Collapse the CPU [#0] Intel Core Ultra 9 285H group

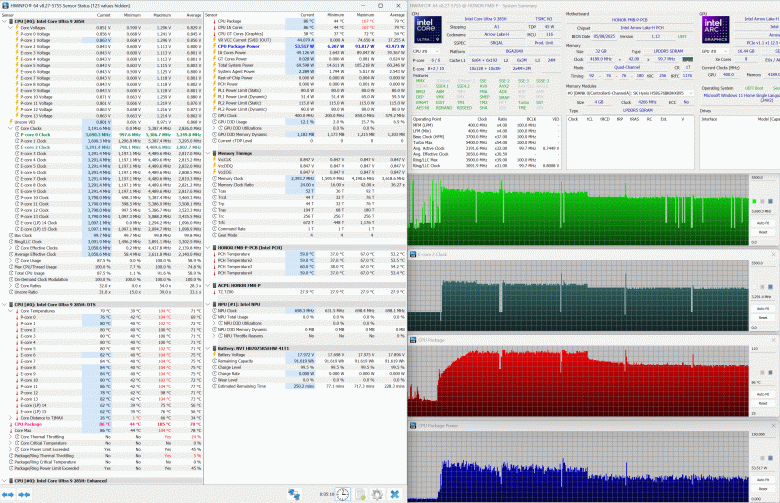(x=4, y=21)
